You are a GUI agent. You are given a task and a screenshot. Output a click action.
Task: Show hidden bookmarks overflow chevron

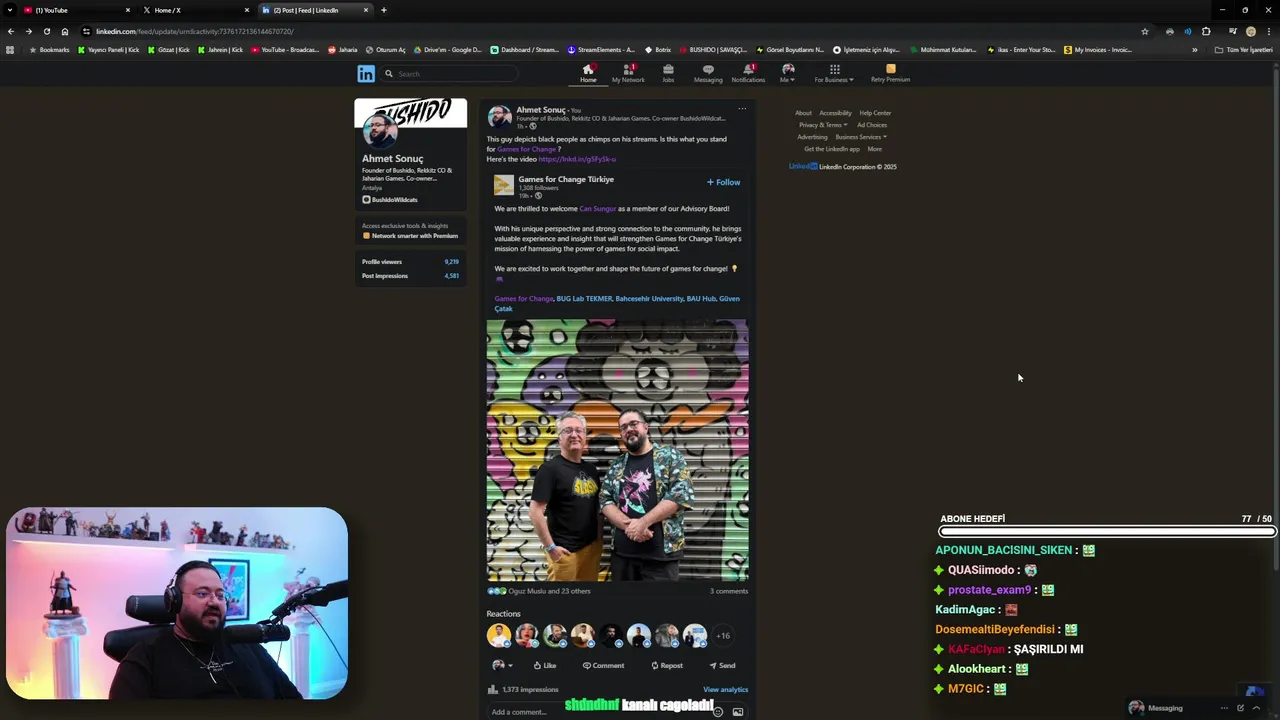pyautogui.click(x=1194, y=50)
